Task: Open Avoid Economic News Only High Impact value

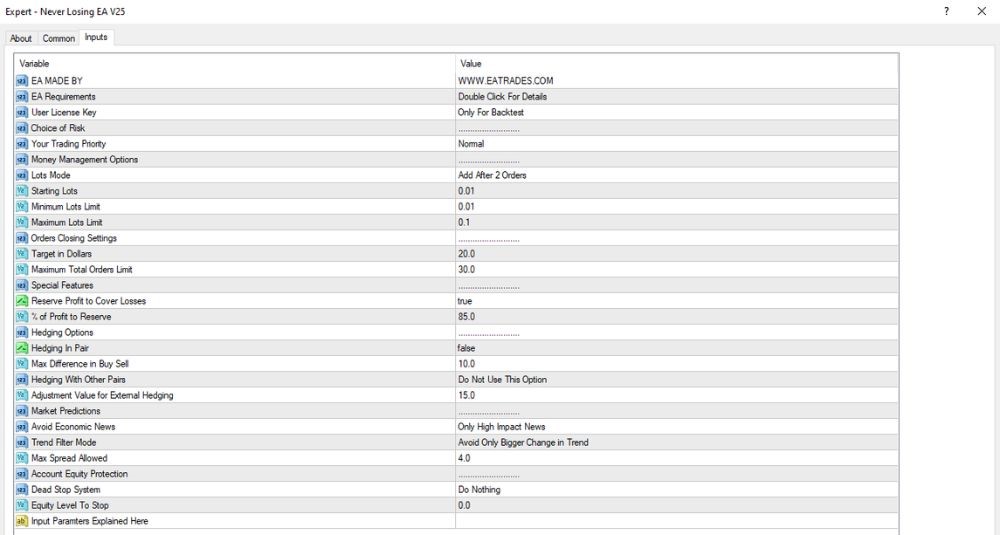Action: 677,427
